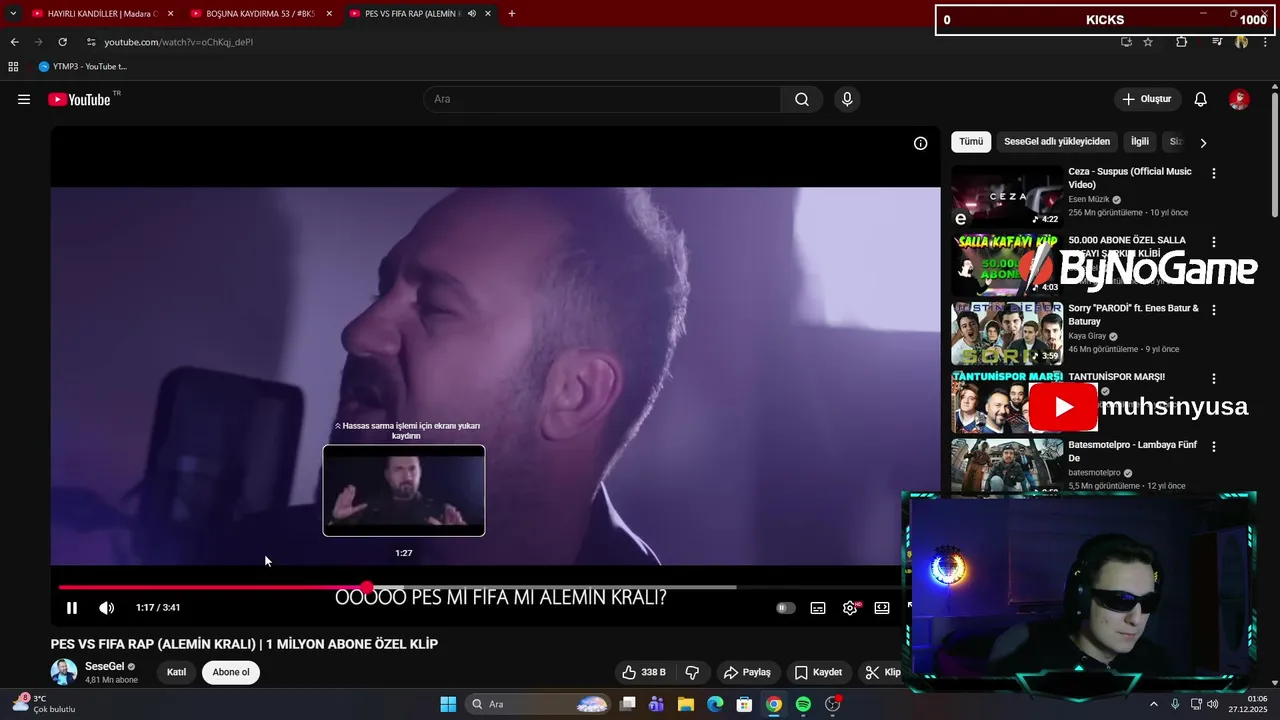Toggle subtitles/closed captions
The width and height of the screenshot is (1280, 720).
pyautogui.click(x=818, y=608)
